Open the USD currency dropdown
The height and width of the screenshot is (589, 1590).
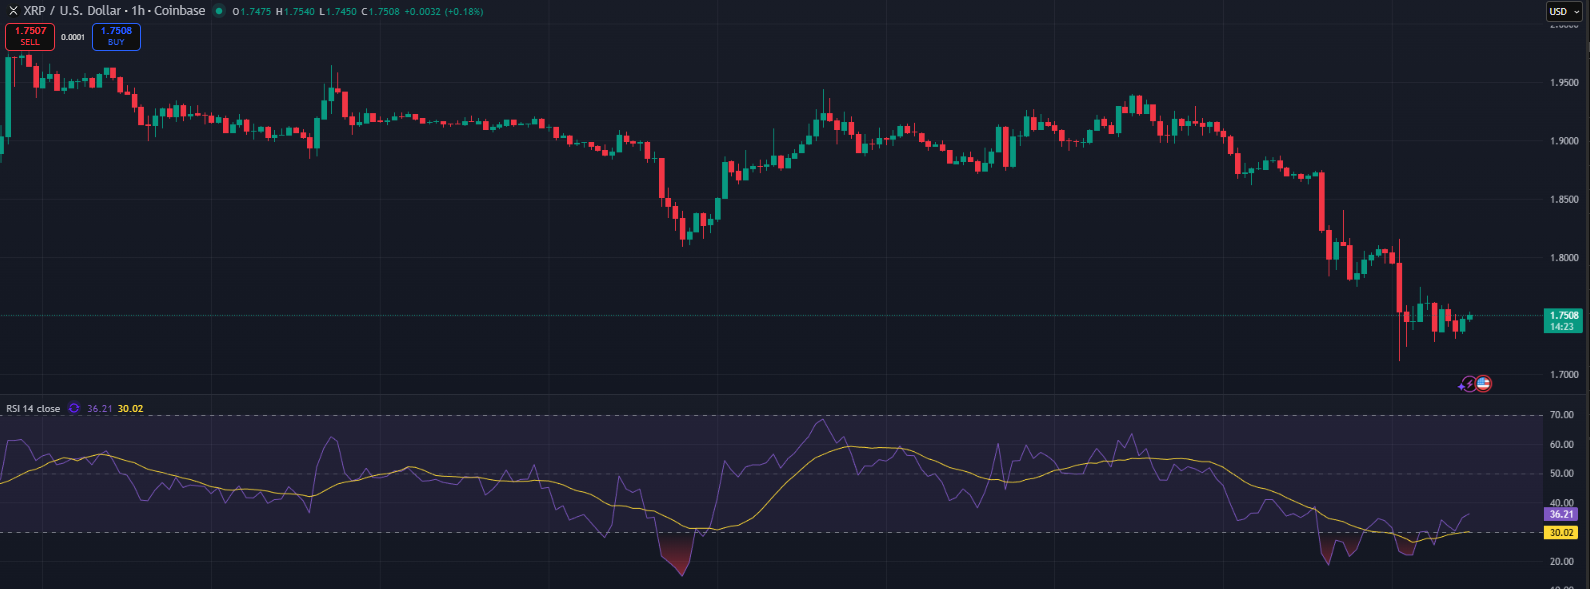(x=1564, y=11)
